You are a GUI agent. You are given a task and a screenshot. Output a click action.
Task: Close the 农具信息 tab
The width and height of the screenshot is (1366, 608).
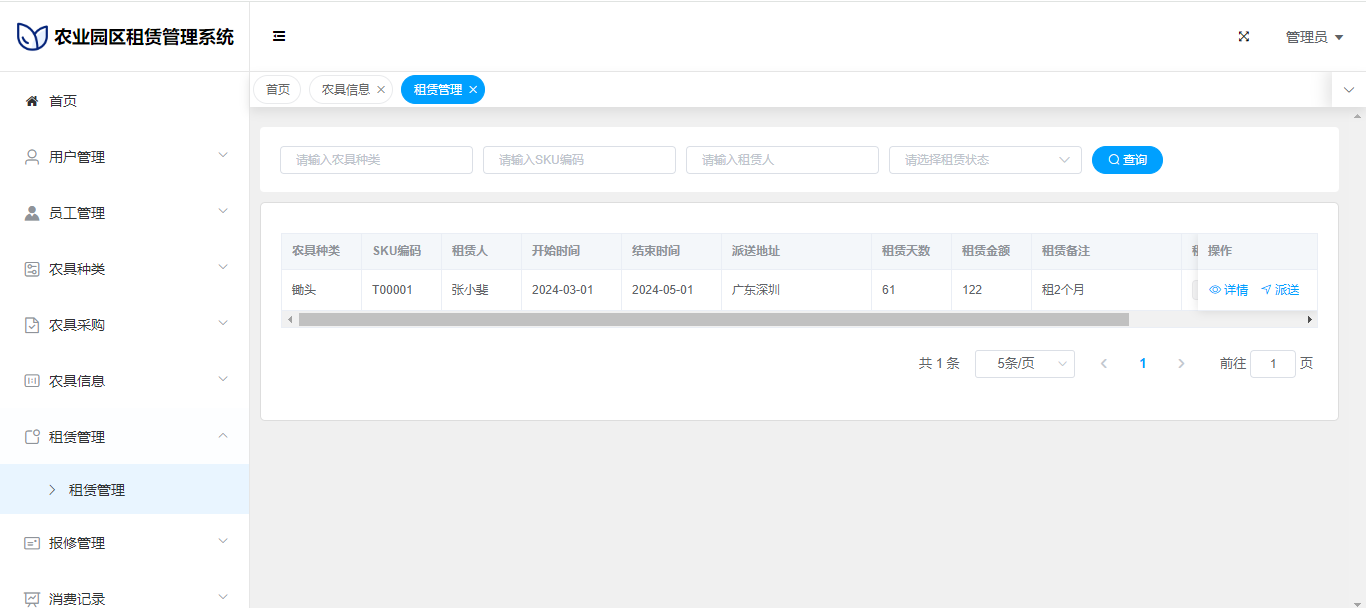point(381,90)
